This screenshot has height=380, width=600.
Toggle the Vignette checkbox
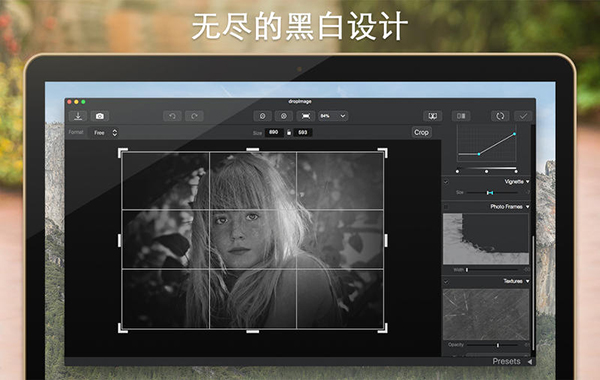click(x=446, y=182)
